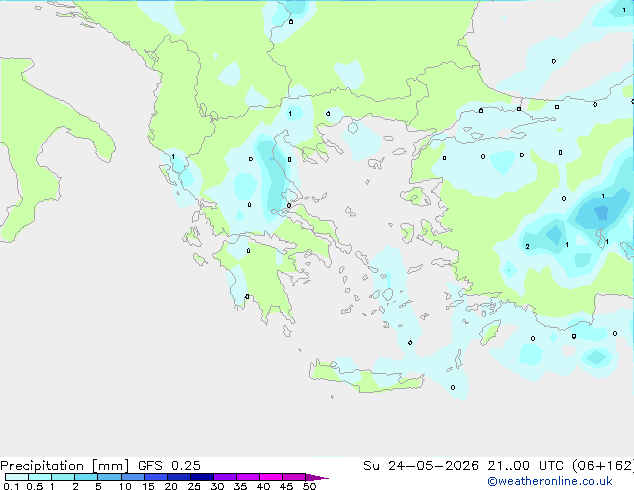Click the legend label '40'
This screenshot has width=634, height=490.
pyautogui.click(x=263, y=486)
